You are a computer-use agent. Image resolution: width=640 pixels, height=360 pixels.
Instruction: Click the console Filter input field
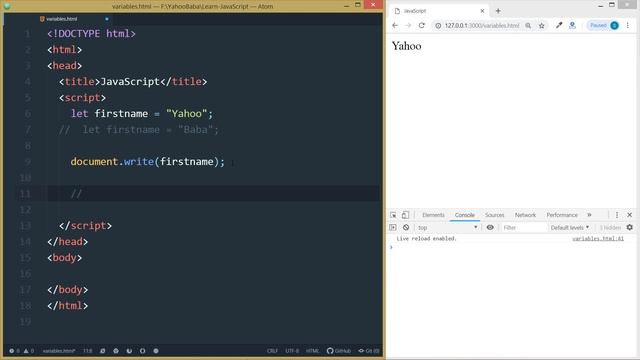click(524, 227)
